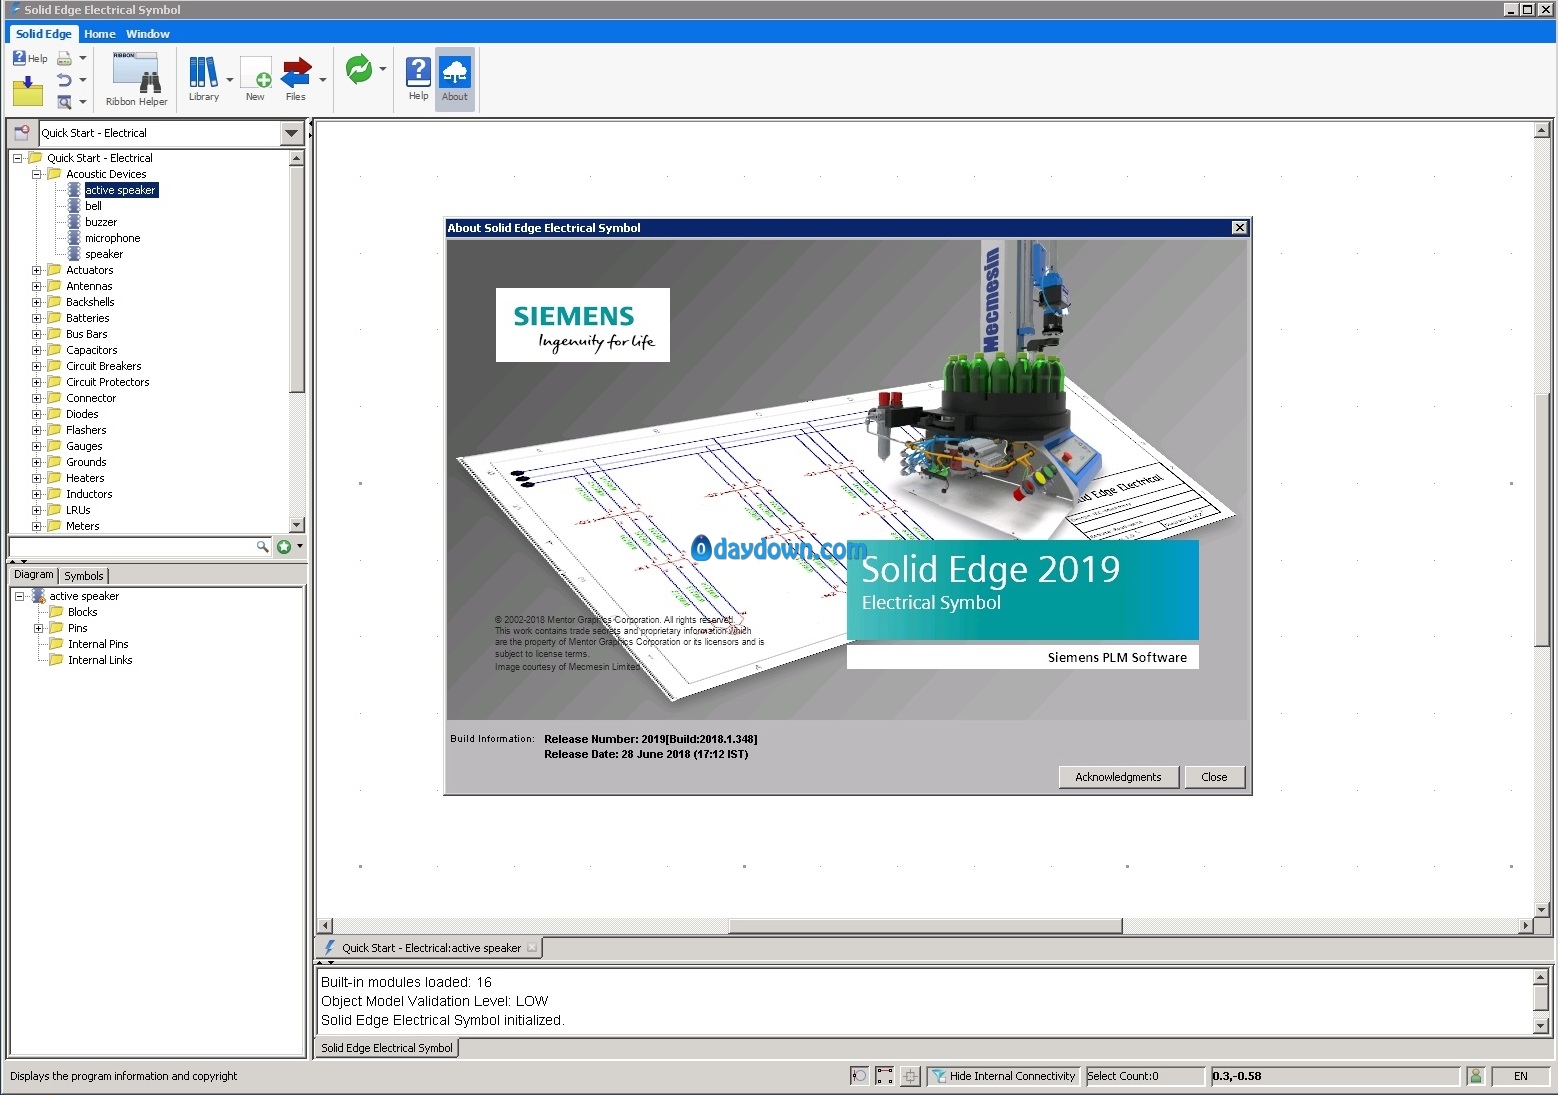Click the first snap mode icon in status bar
This screenshot has height=1095, width=1558.
click(858, 1076)
